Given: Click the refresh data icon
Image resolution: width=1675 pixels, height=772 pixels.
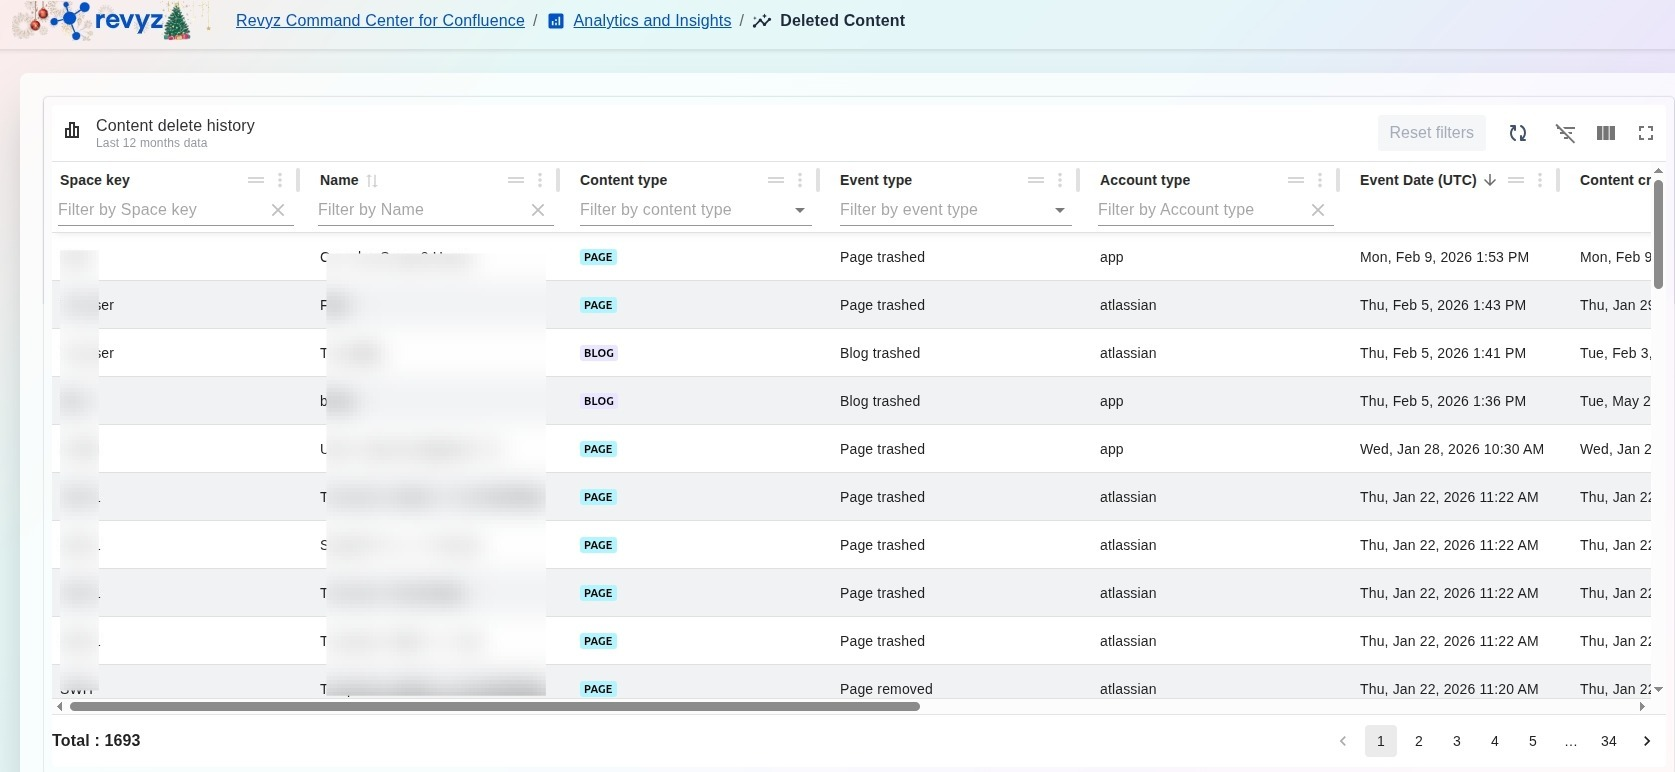Looking at the screenshot, I should pyautogui.click(x=1518, y=133).
